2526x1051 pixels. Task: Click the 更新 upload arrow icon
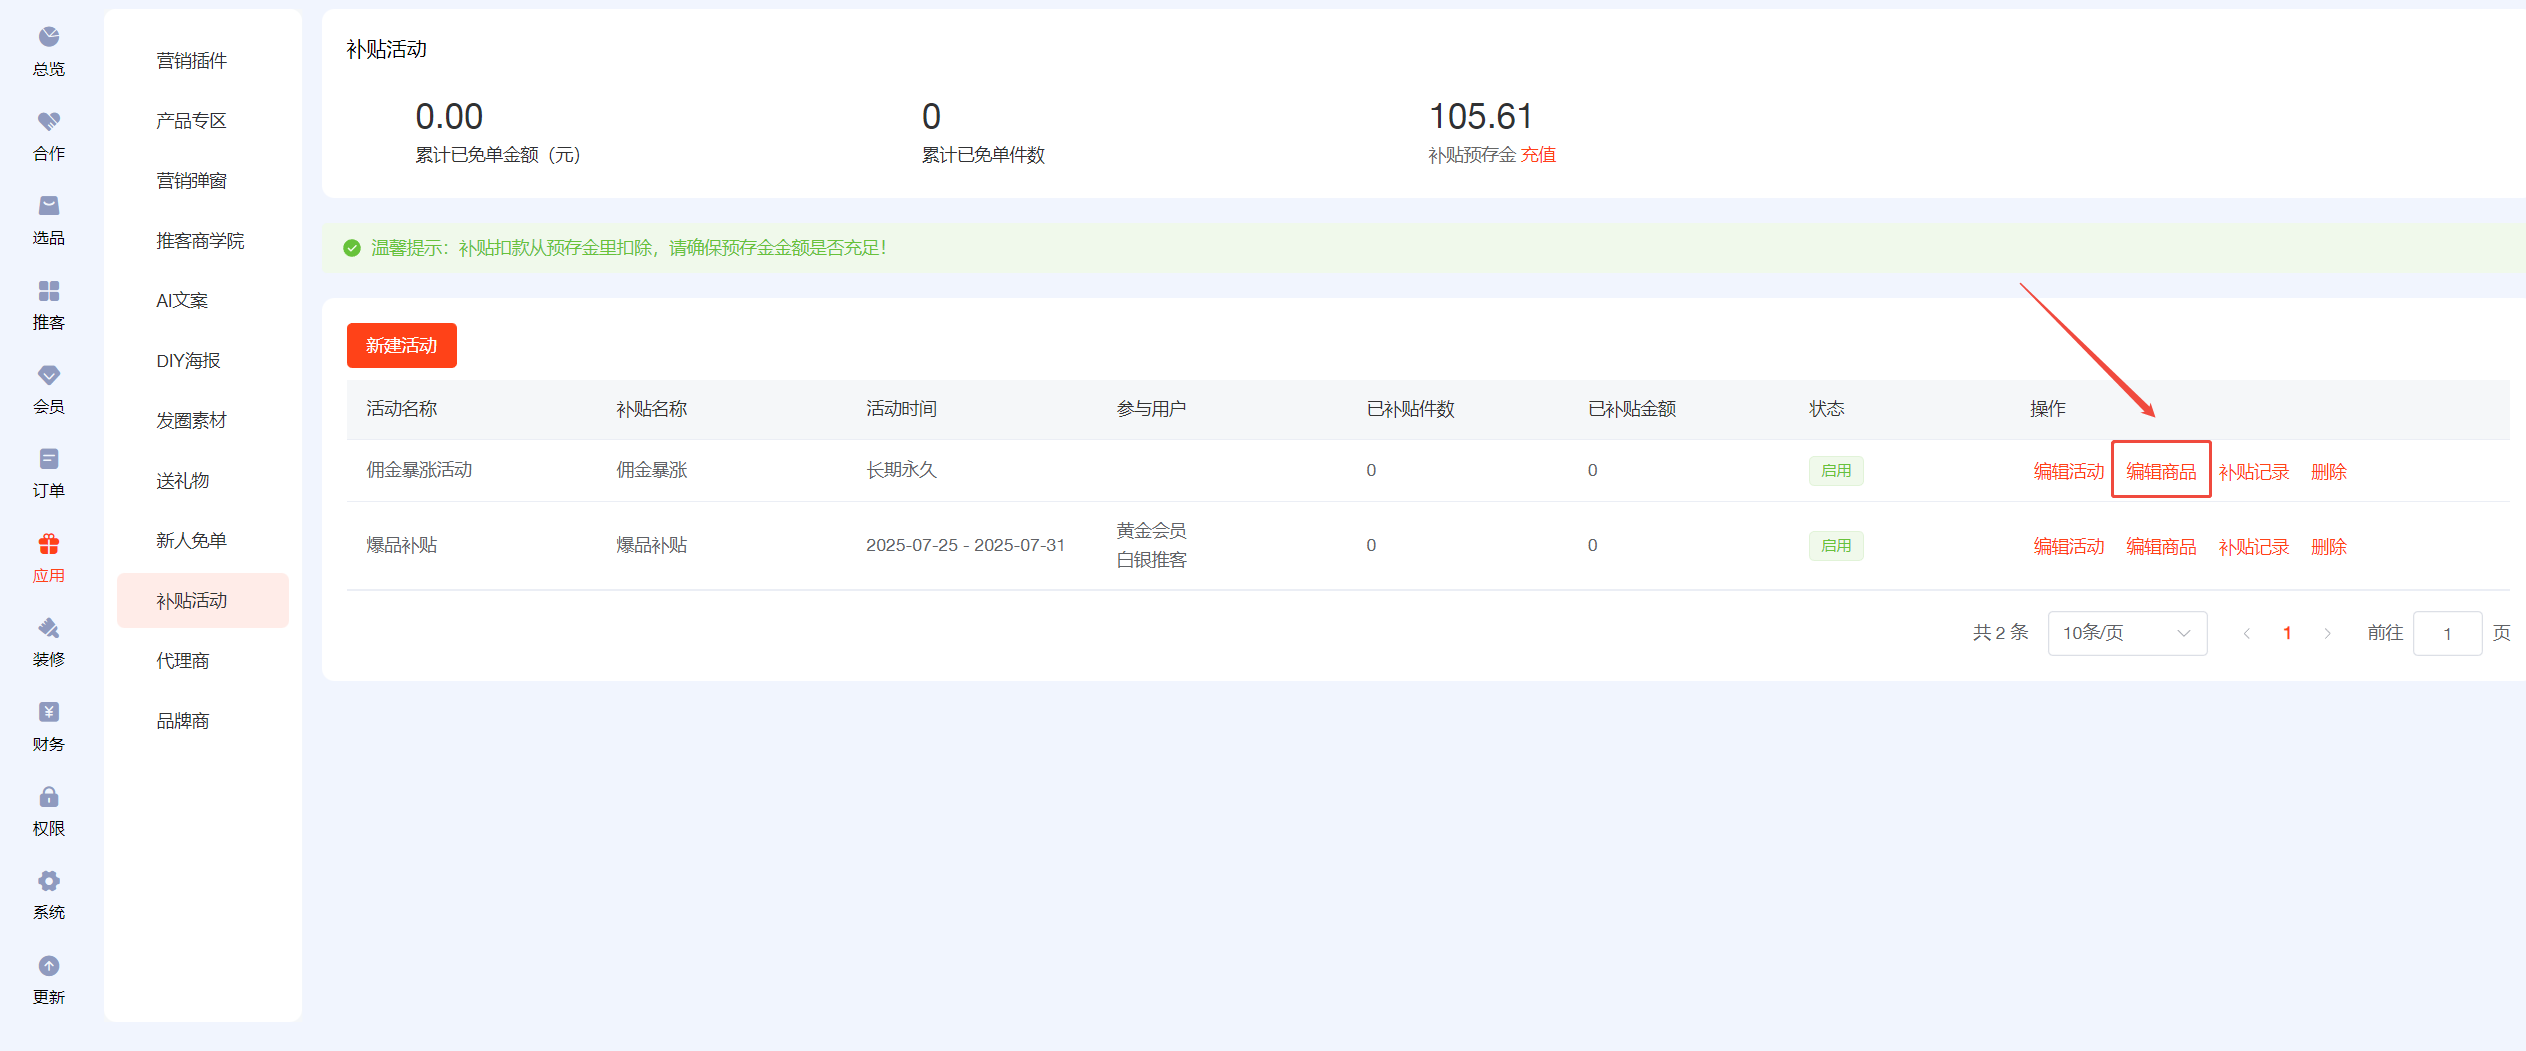(x=48, y=966)
